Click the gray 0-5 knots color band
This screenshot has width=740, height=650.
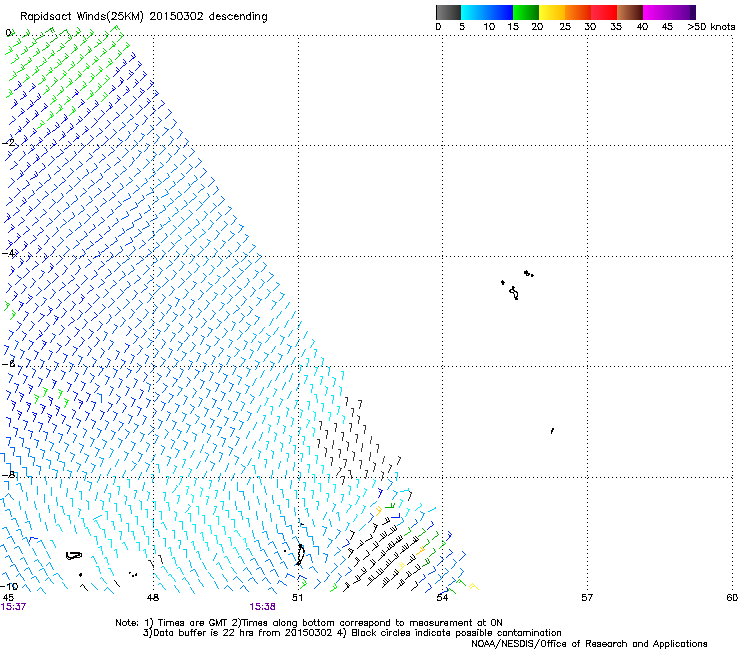pyautogui.click(x=448, y=12)
